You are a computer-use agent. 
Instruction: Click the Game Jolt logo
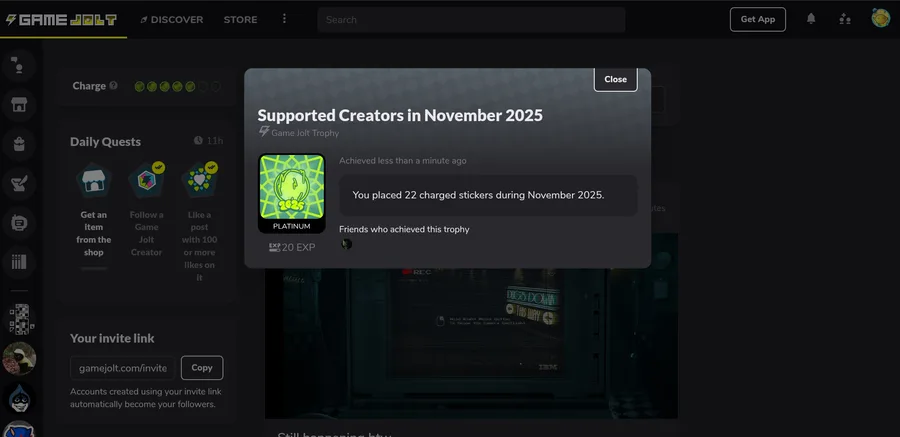tap(61, 20)
